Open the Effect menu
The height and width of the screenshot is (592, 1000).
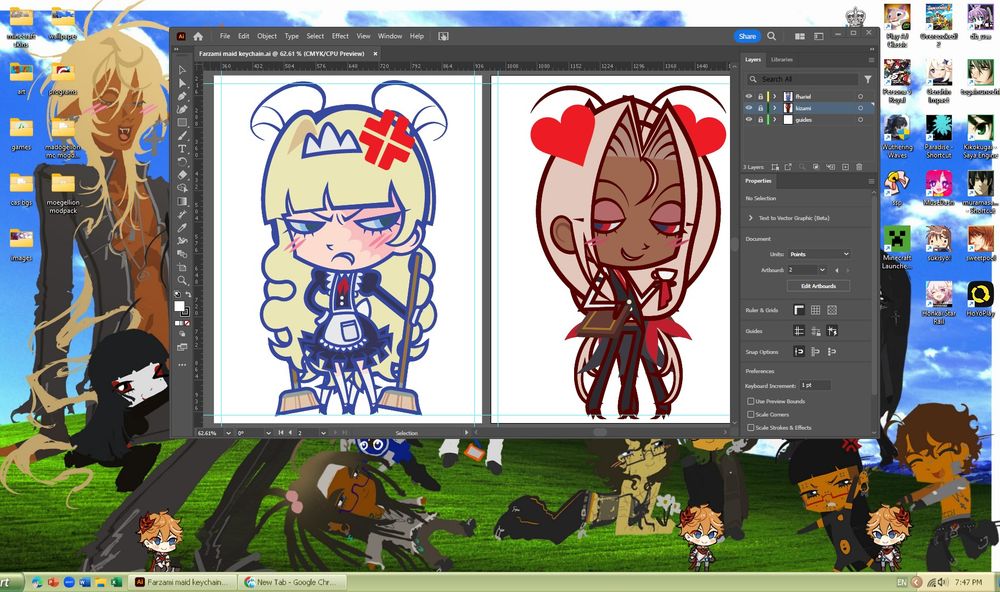tap(340, 36)
